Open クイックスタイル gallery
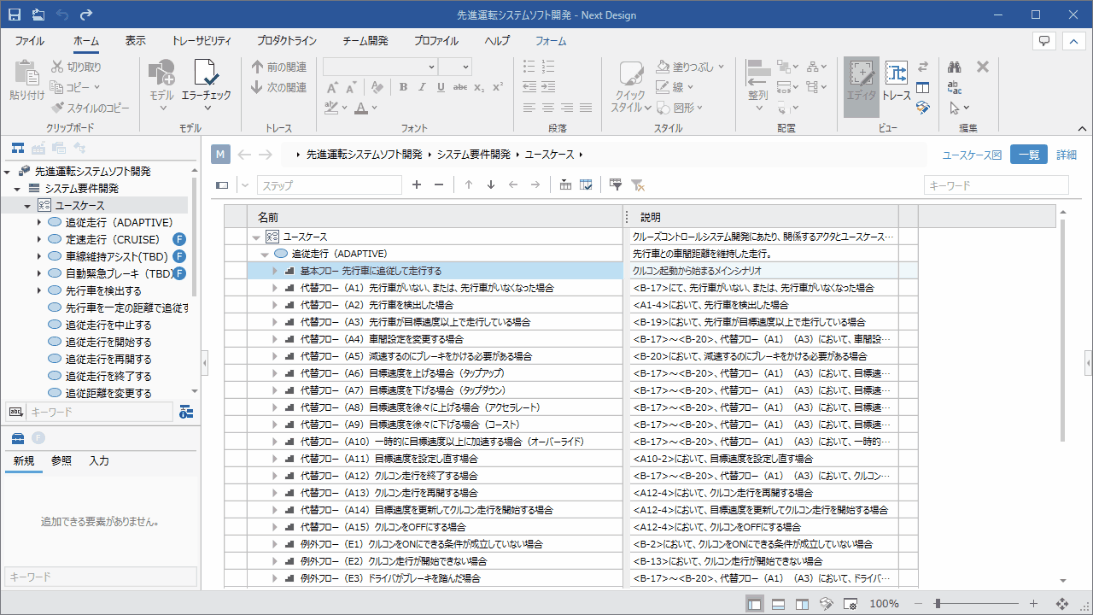 [x=631, y=87]
